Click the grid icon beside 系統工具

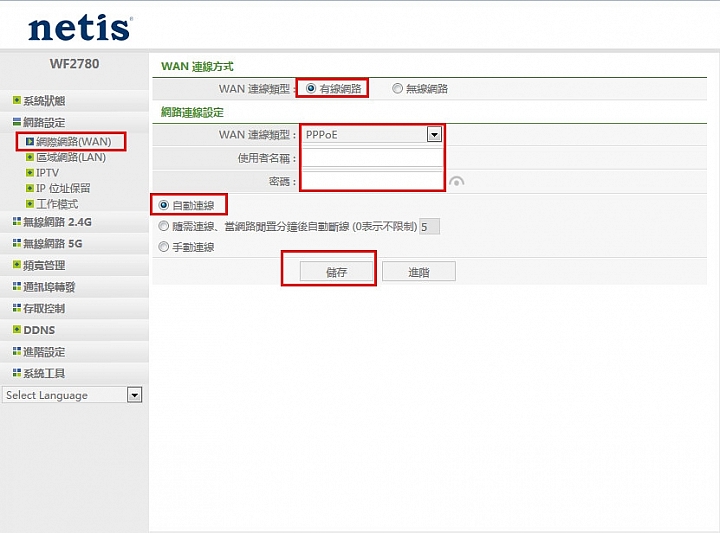[x=17, y=373]
